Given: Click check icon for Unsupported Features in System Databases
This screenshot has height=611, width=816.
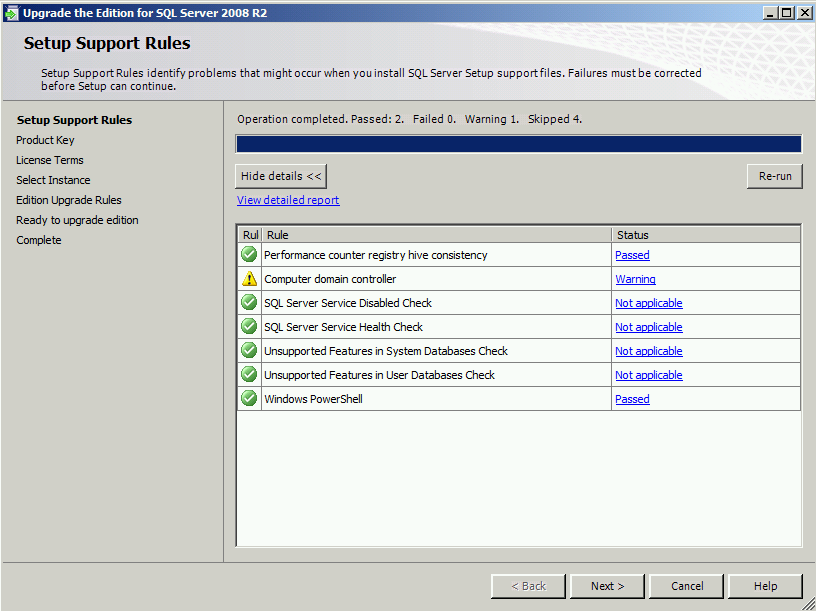Looking at the screenshot, I should click(x=249, y=350).
